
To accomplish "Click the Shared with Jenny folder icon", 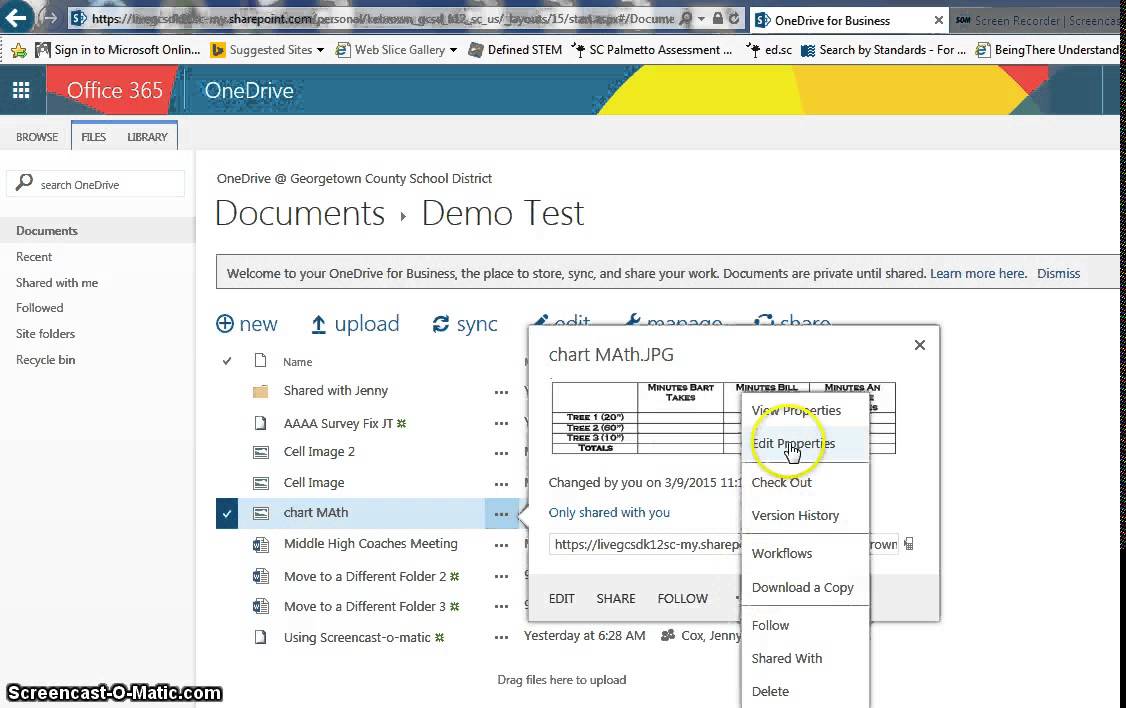I will (x=261, y=391).
